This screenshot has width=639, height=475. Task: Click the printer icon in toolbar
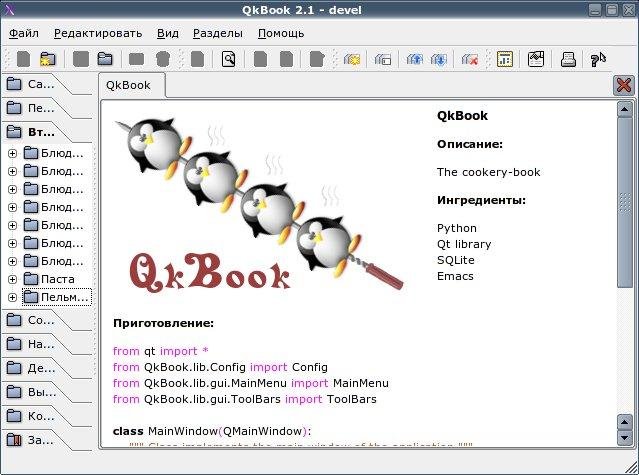pyautogui.click(x=568, y=59)
